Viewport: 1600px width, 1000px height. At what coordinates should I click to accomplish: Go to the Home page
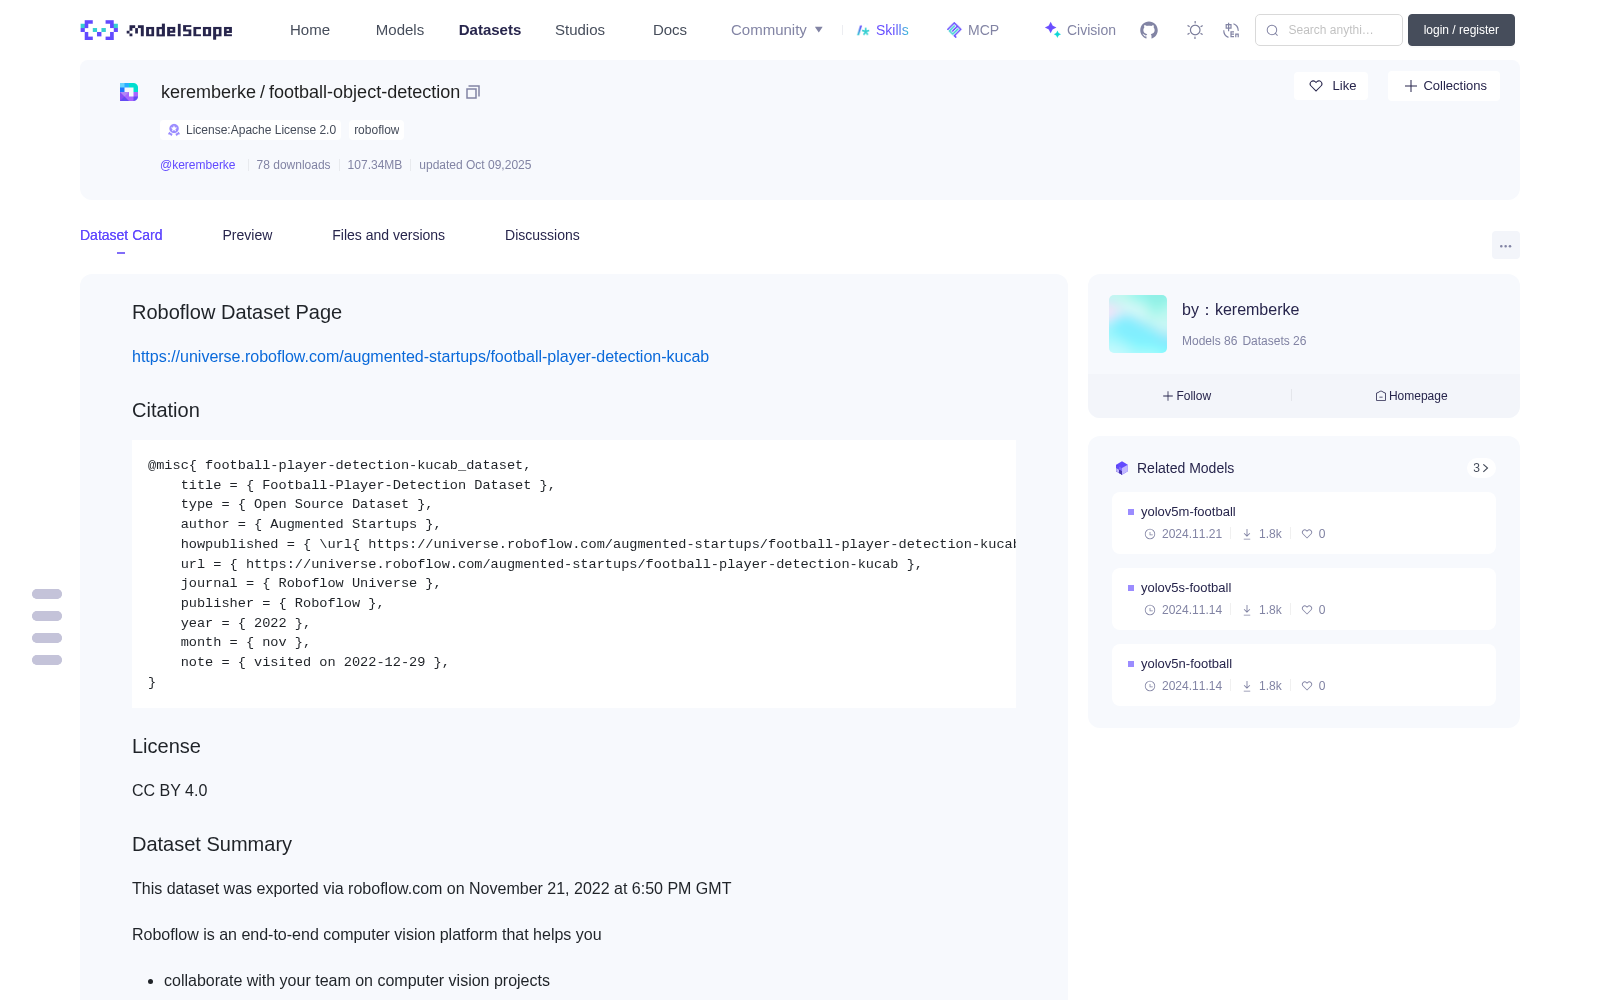pos(310,30)
